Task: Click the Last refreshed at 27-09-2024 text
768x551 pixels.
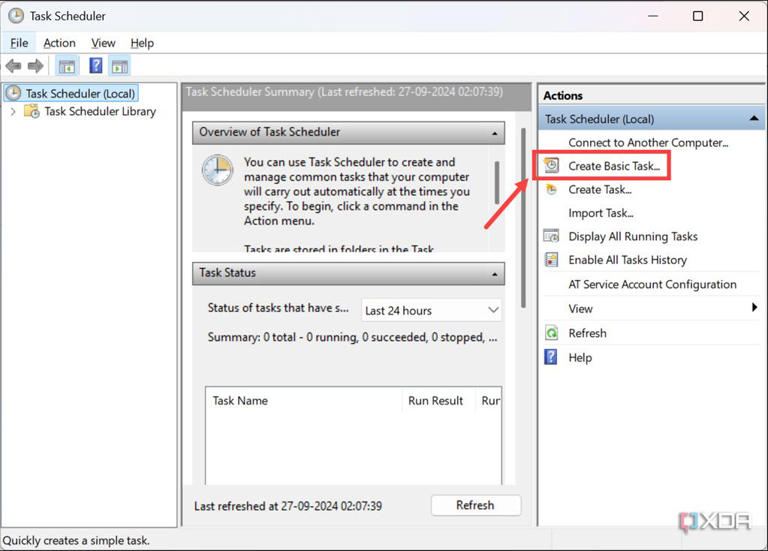Action: pyautogui.click(x=288, y=506)
